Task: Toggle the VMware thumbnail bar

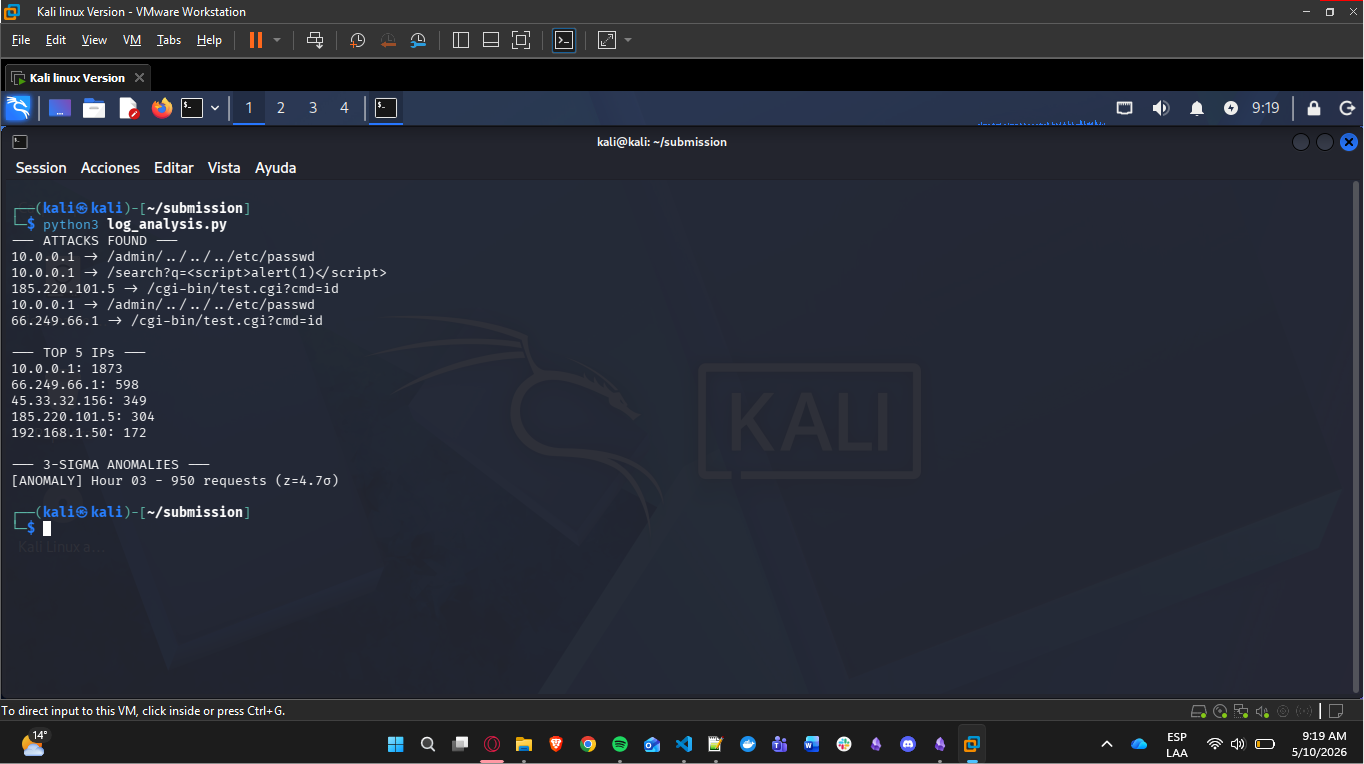Action: coord(491,40)
